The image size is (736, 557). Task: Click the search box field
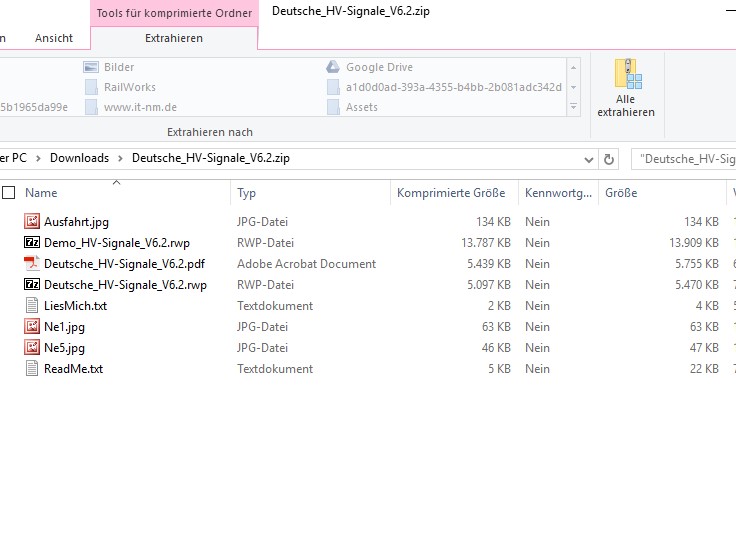tap(683, 159)
